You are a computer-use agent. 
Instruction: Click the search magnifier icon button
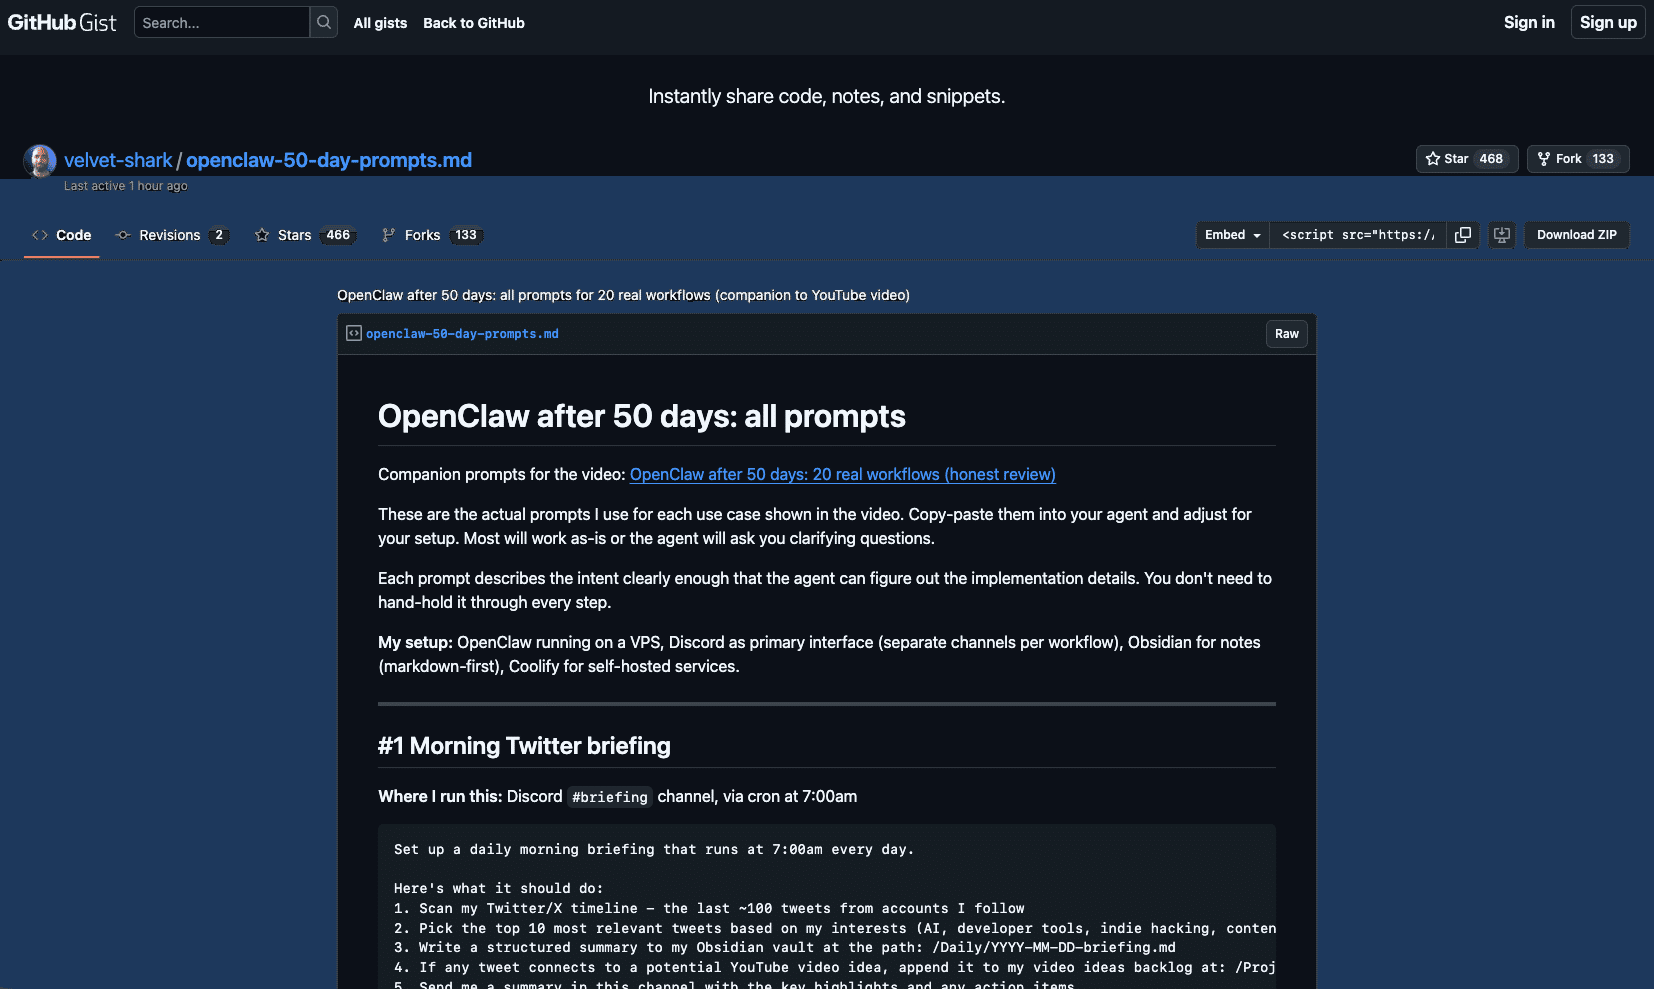point(323,22)
